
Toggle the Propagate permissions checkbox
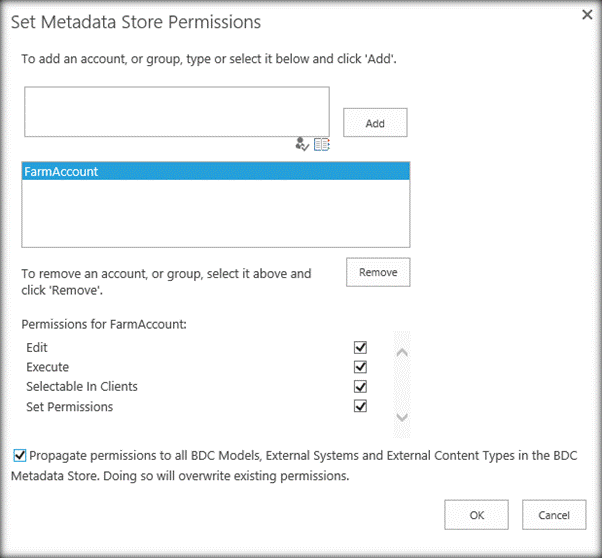[21, 455]
